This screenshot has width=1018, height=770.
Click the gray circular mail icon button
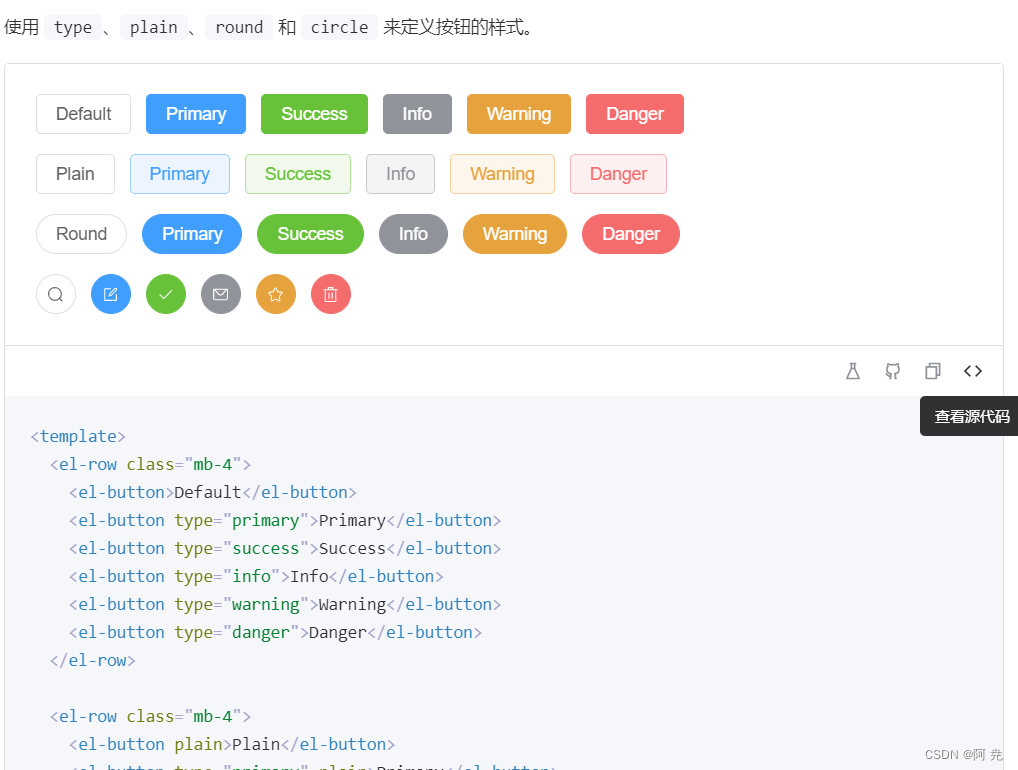(x=221, y=294)
